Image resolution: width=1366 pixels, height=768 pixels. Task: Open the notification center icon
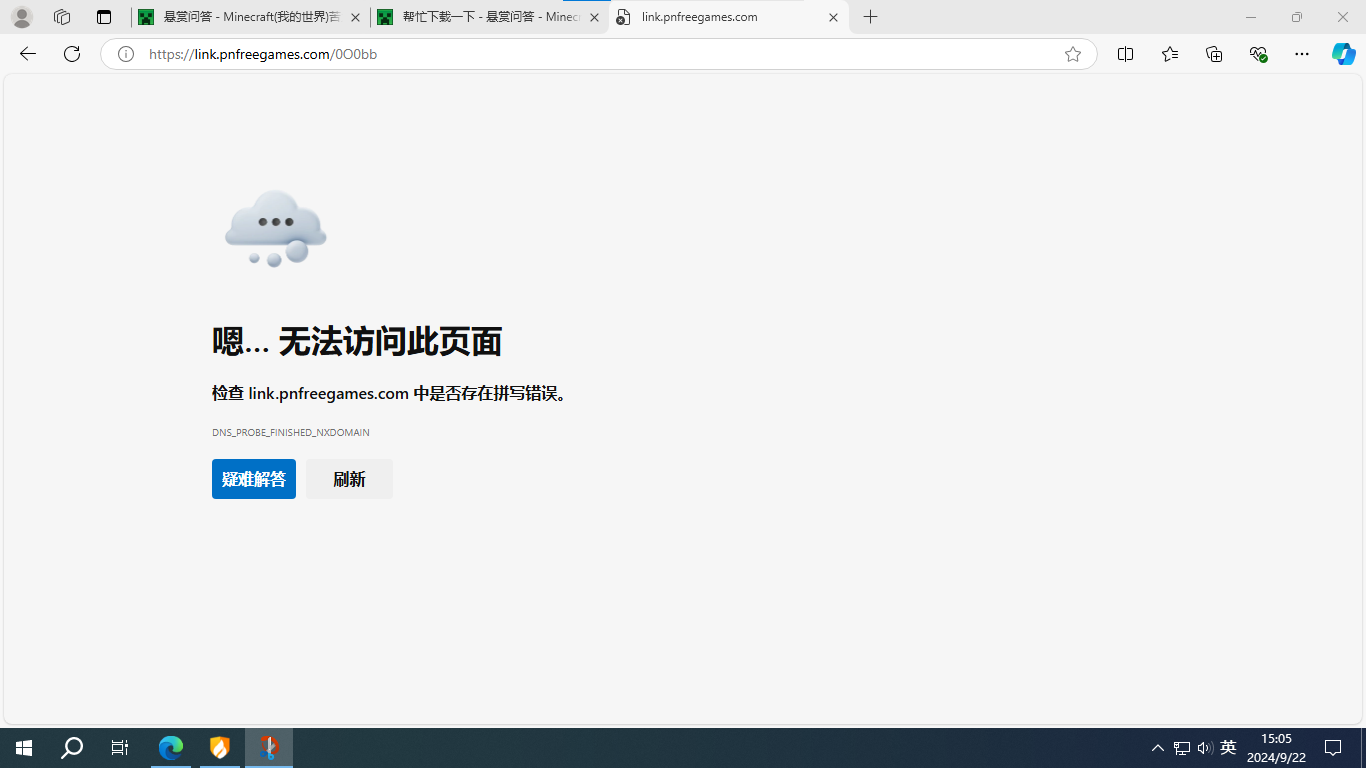(1333, 748)
